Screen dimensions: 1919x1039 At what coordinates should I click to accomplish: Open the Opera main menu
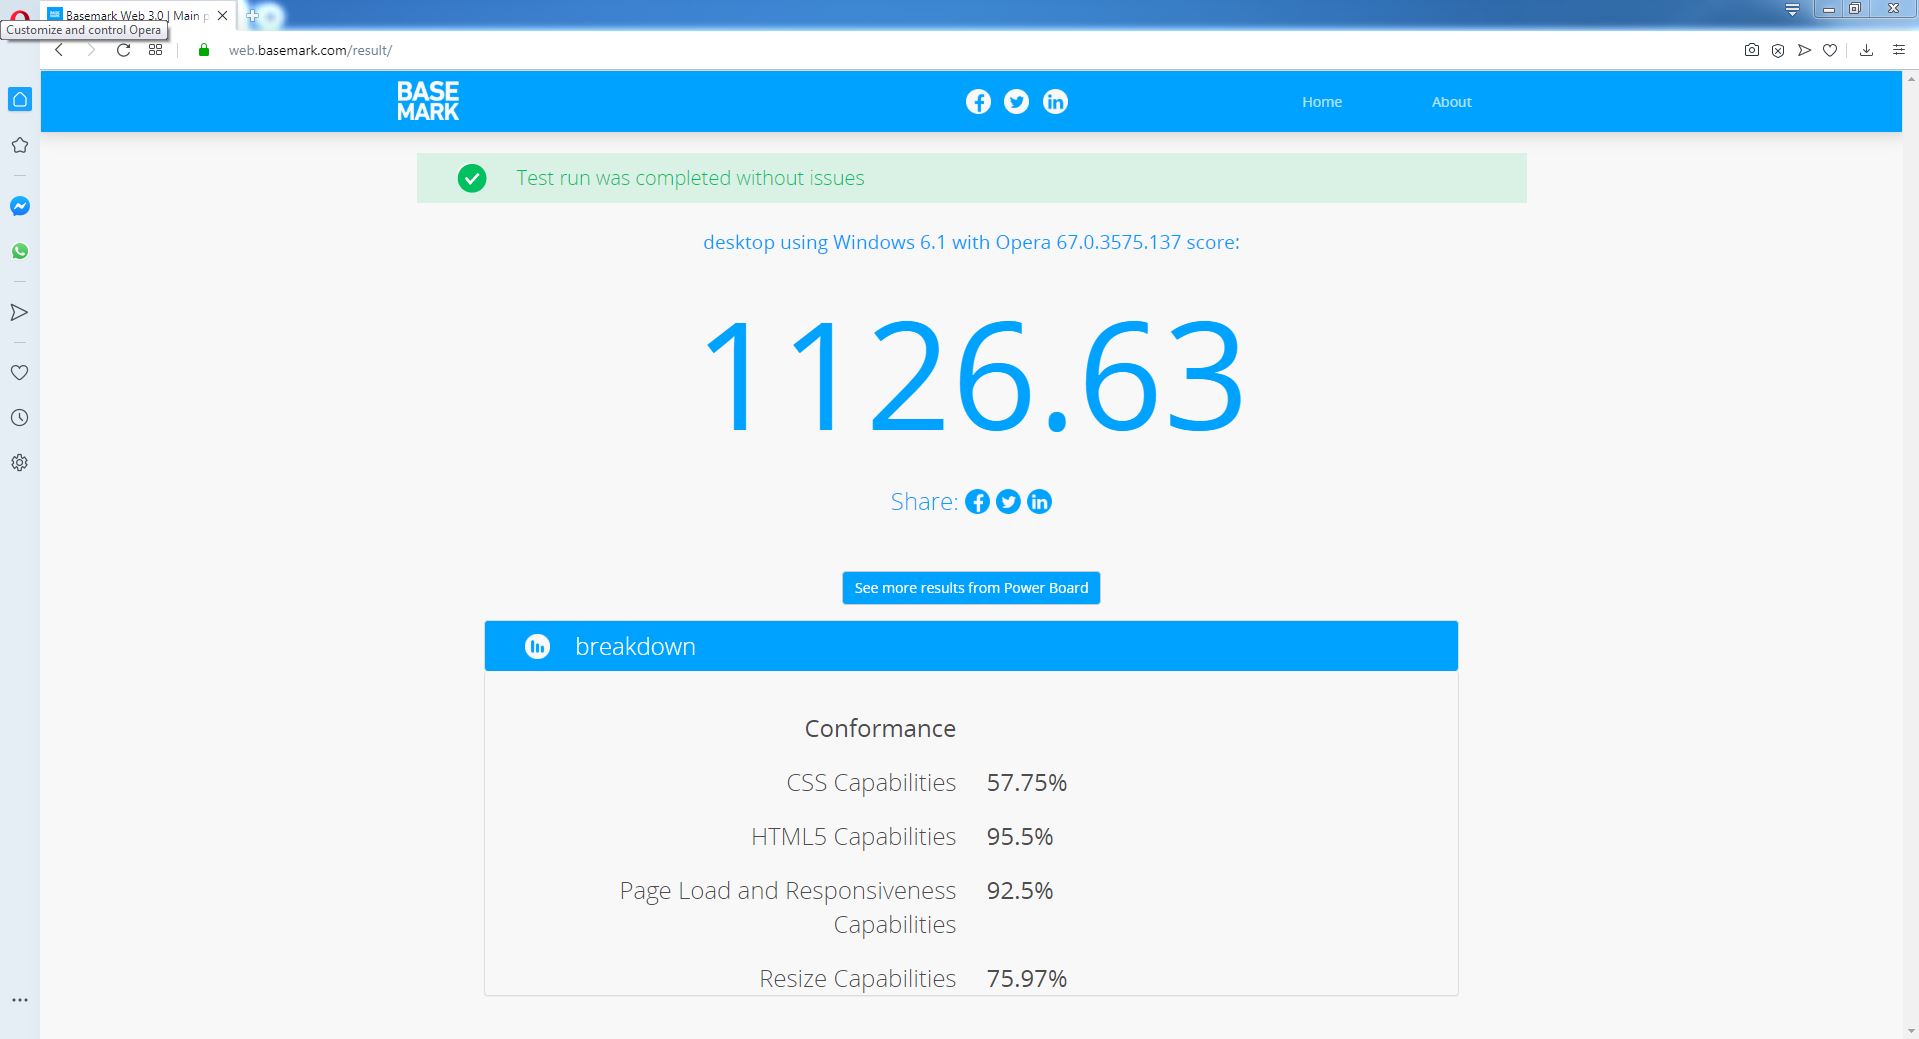pyautogui.click(x=19, y=15)
